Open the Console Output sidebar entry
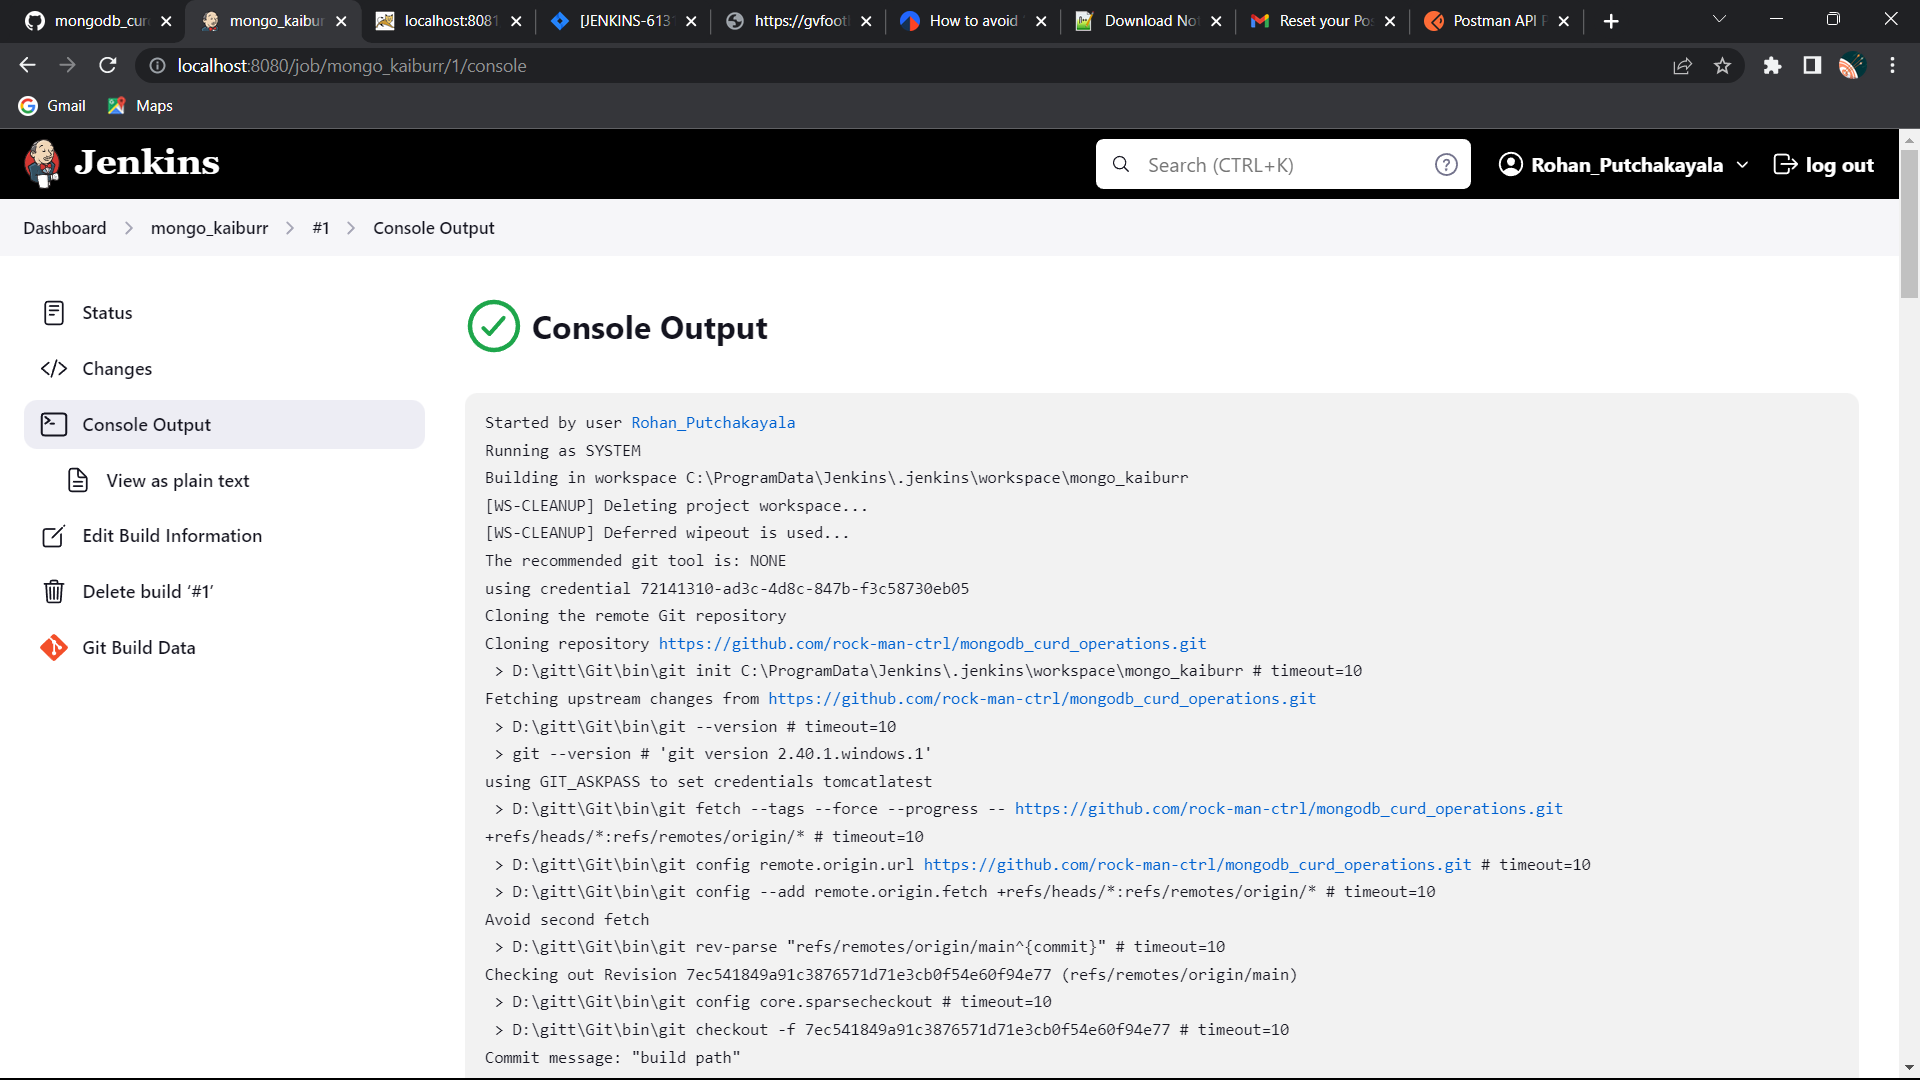This screenshot has height=1080, width=1920. 146,424
